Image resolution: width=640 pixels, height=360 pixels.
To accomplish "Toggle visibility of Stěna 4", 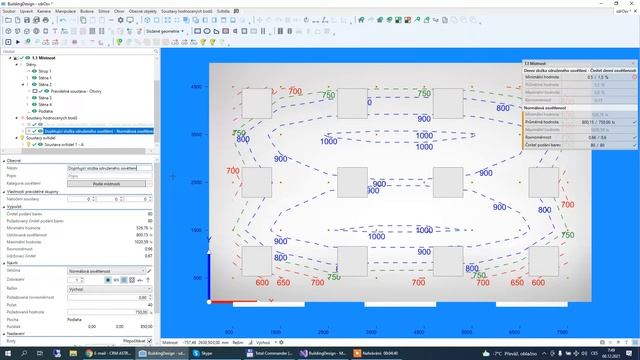I will tap(35, 104).
